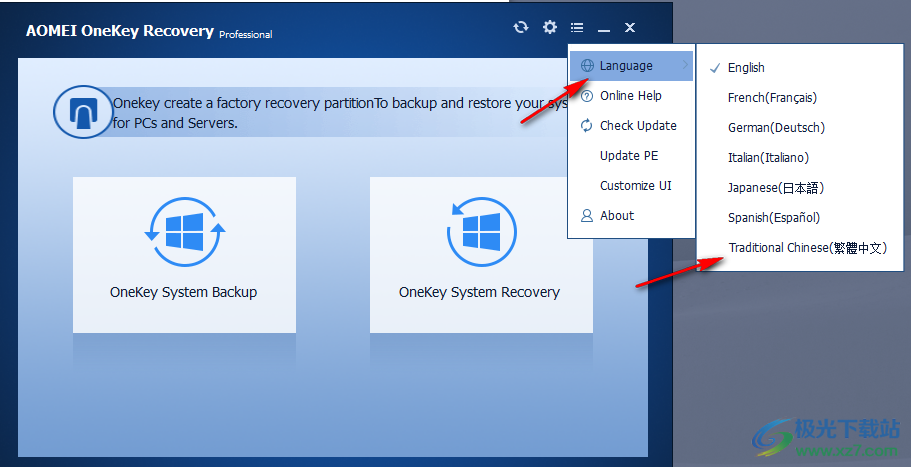Image resolution: width=911 pixels, height=467 pixels.
Task: Select Update PE menu entry
Action: [x=631, y=156]
